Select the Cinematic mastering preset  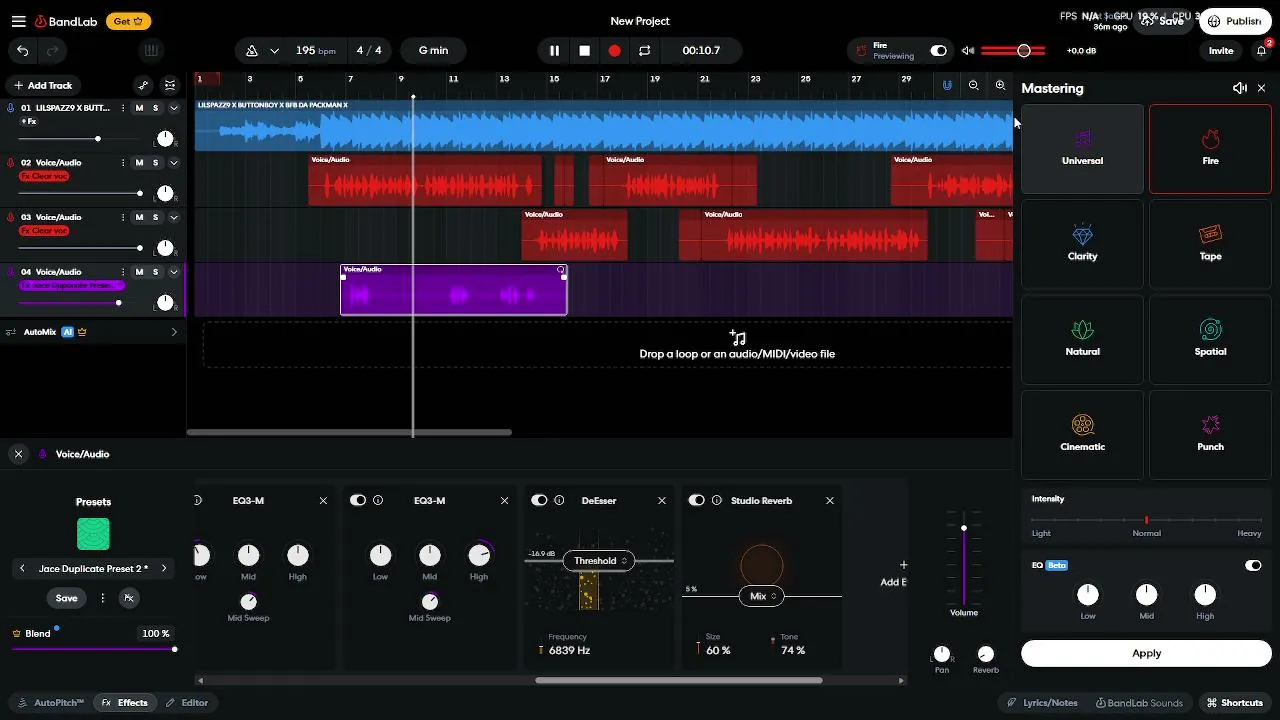pos(1082,434)
